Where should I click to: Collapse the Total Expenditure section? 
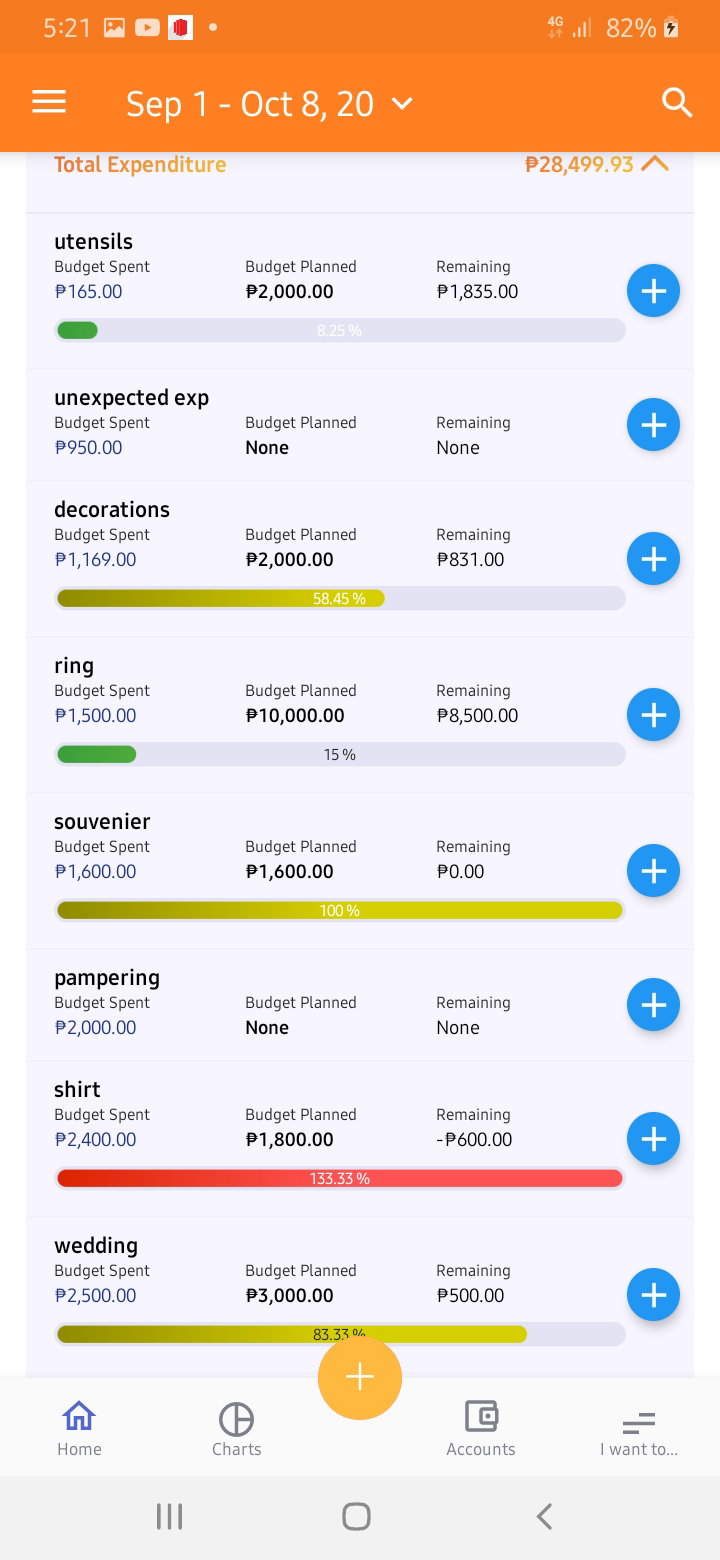[655, 163]
